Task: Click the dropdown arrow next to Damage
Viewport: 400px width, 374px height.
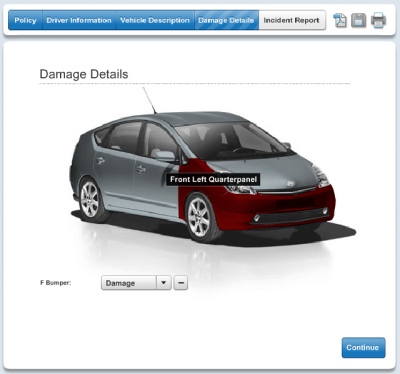Action: click(x=164, y=283)
